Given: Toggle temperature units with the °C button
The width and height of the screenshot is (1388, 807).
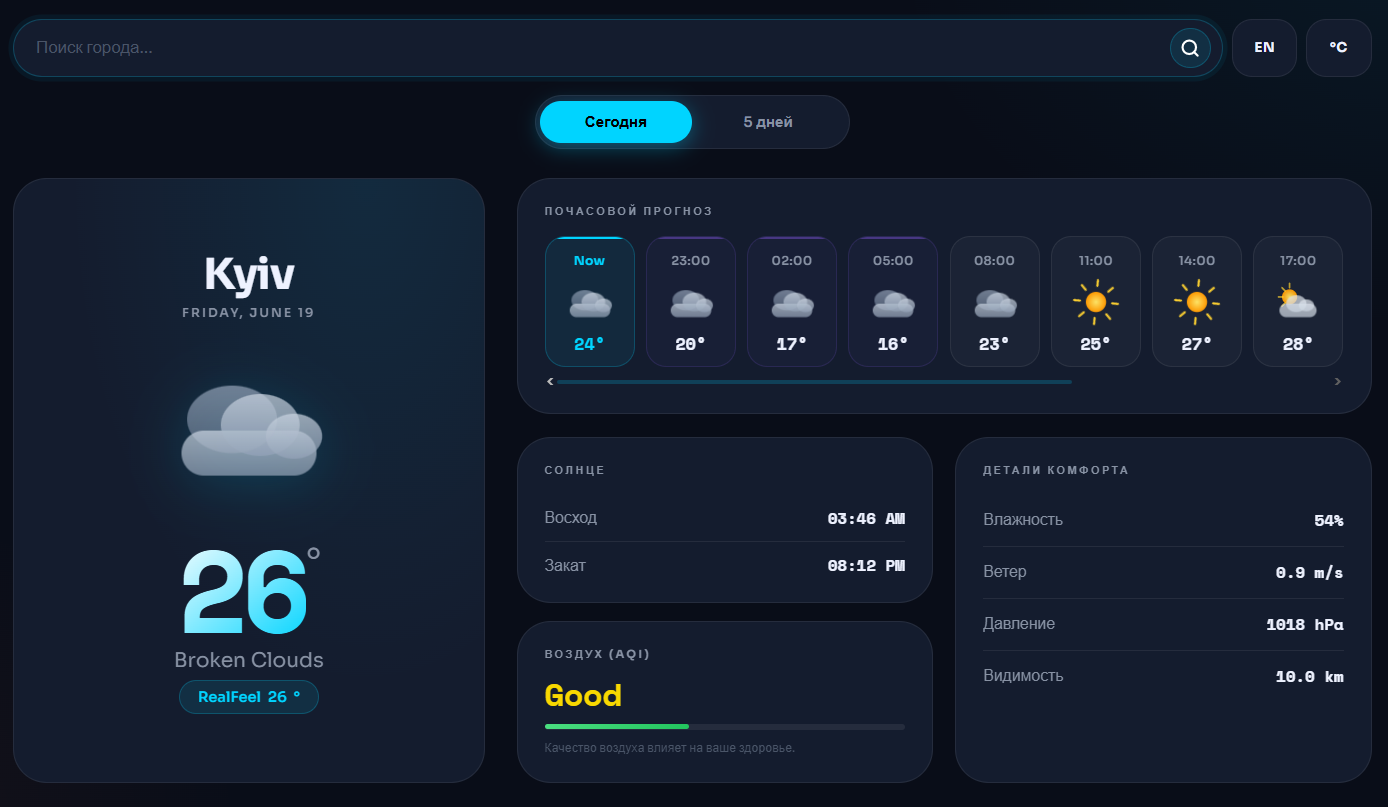Looking at the screenshot, I should coord(1338,48).
